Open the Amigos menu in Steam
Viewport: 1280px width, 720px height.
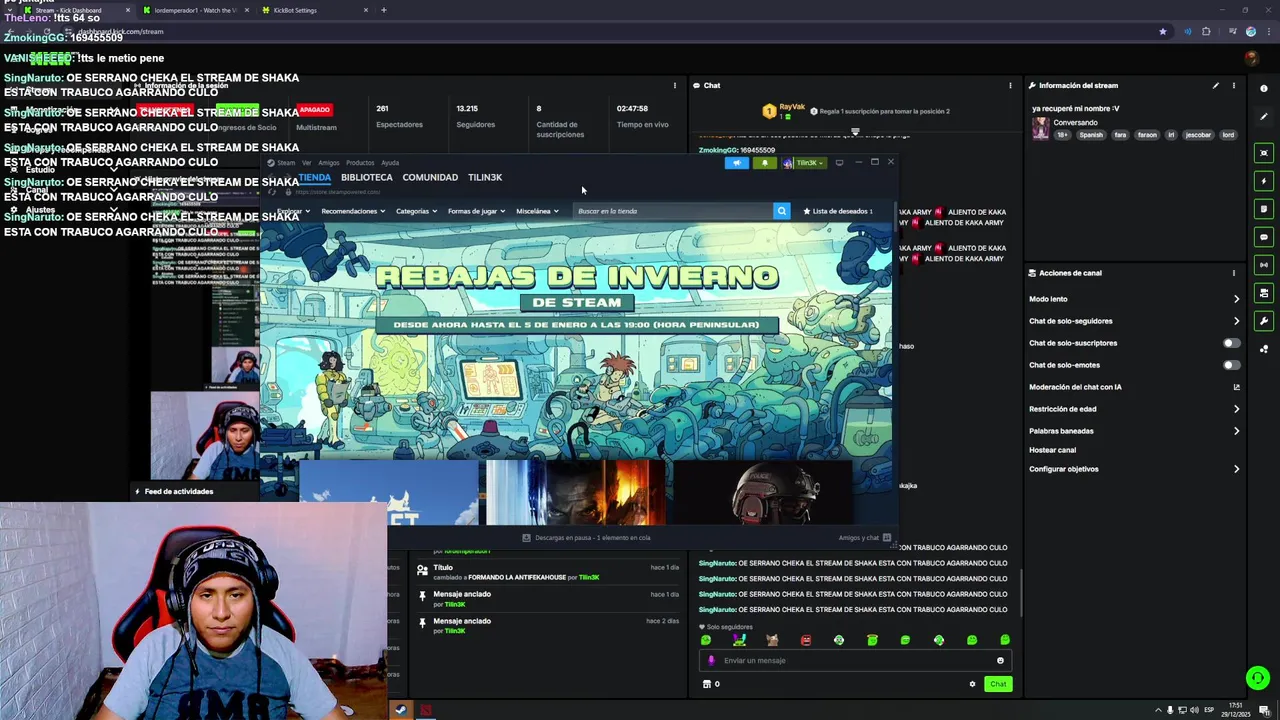(x=328, y=163)
